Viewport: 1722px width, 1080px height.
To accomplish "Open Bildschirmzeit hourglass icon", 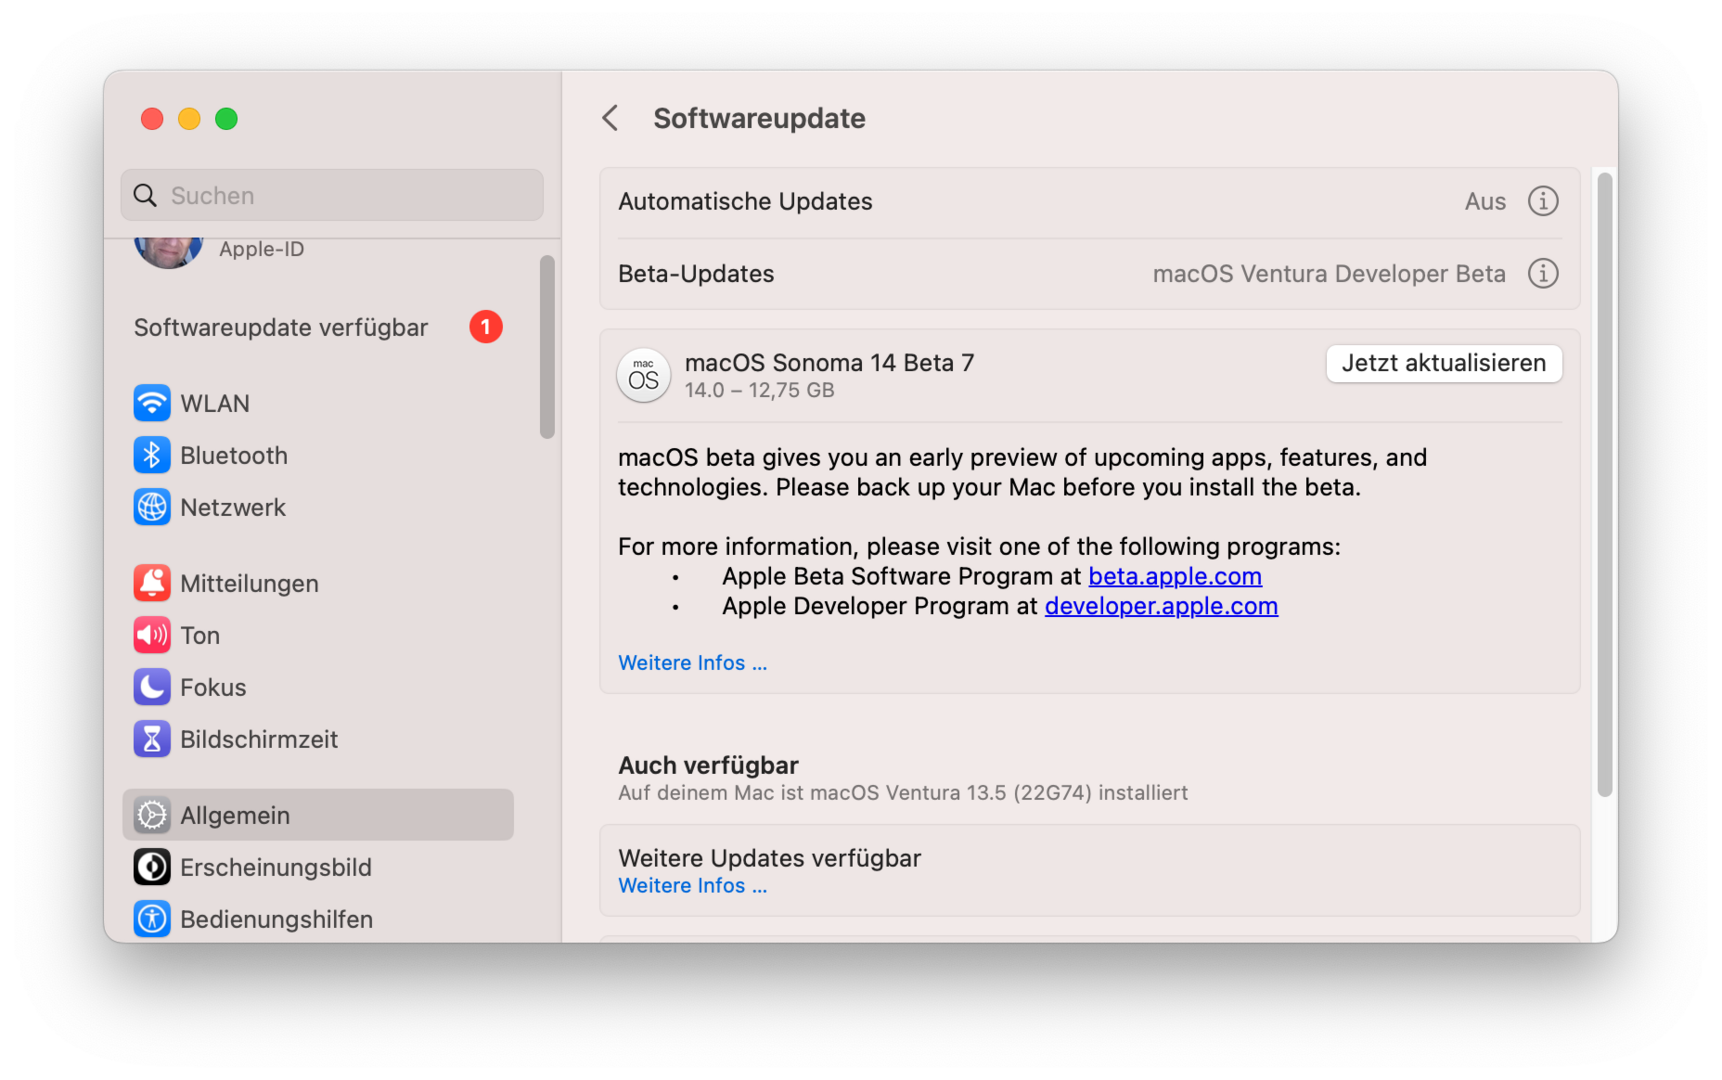I will click(152, 739).
